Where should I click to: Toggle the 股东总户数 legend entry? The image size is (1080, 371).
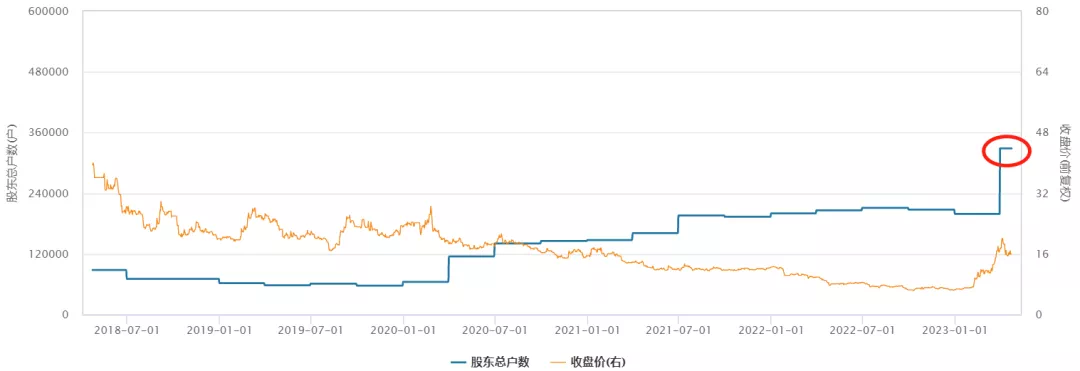(490, 361)
